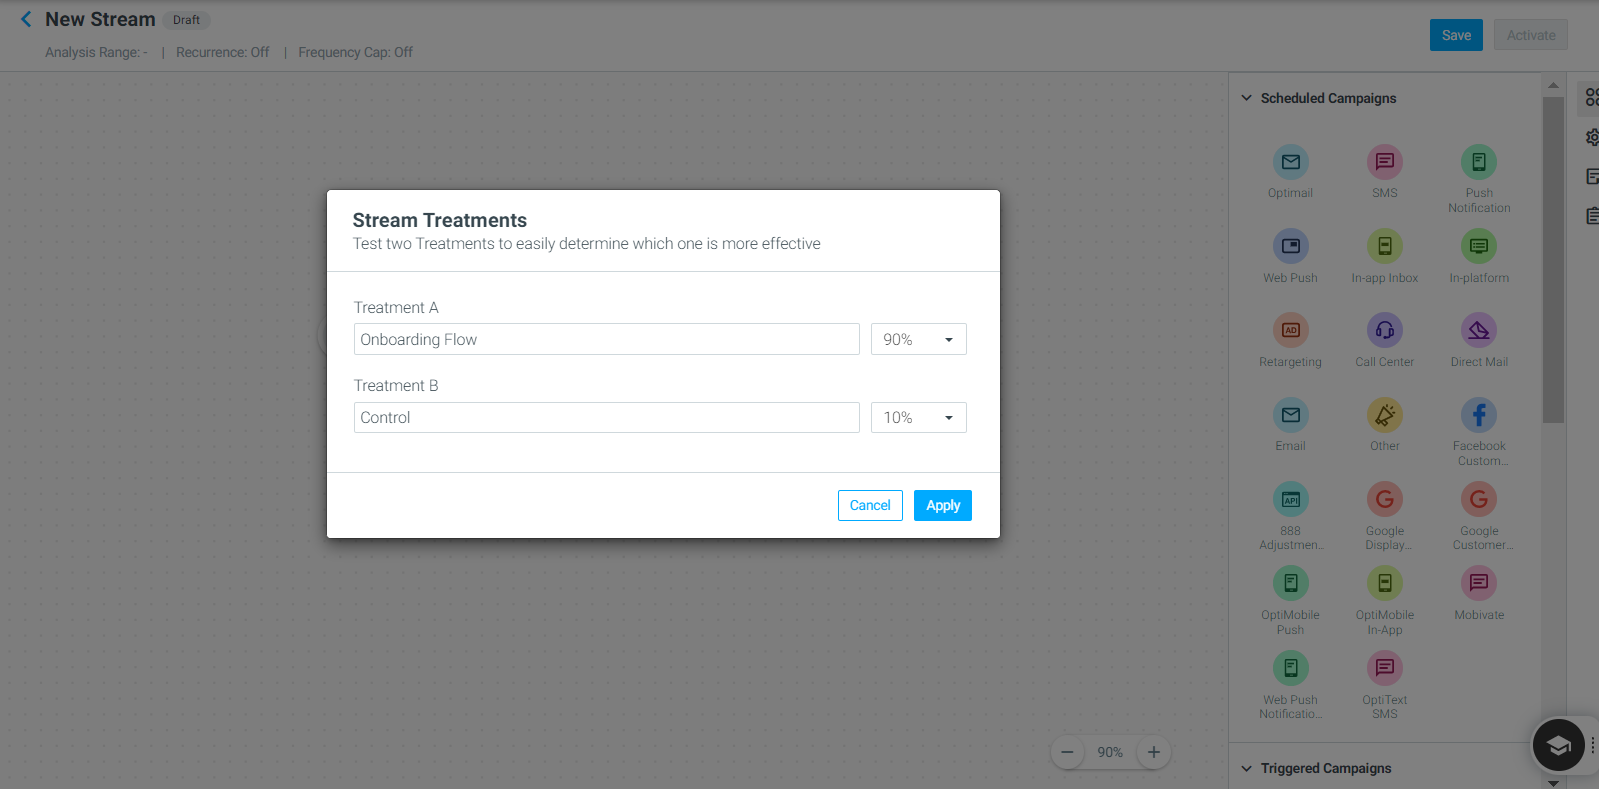The height and width of the screenshot is (789, 1599).
Task: Edit the Treatment A name field
Action: click(606, 339)
